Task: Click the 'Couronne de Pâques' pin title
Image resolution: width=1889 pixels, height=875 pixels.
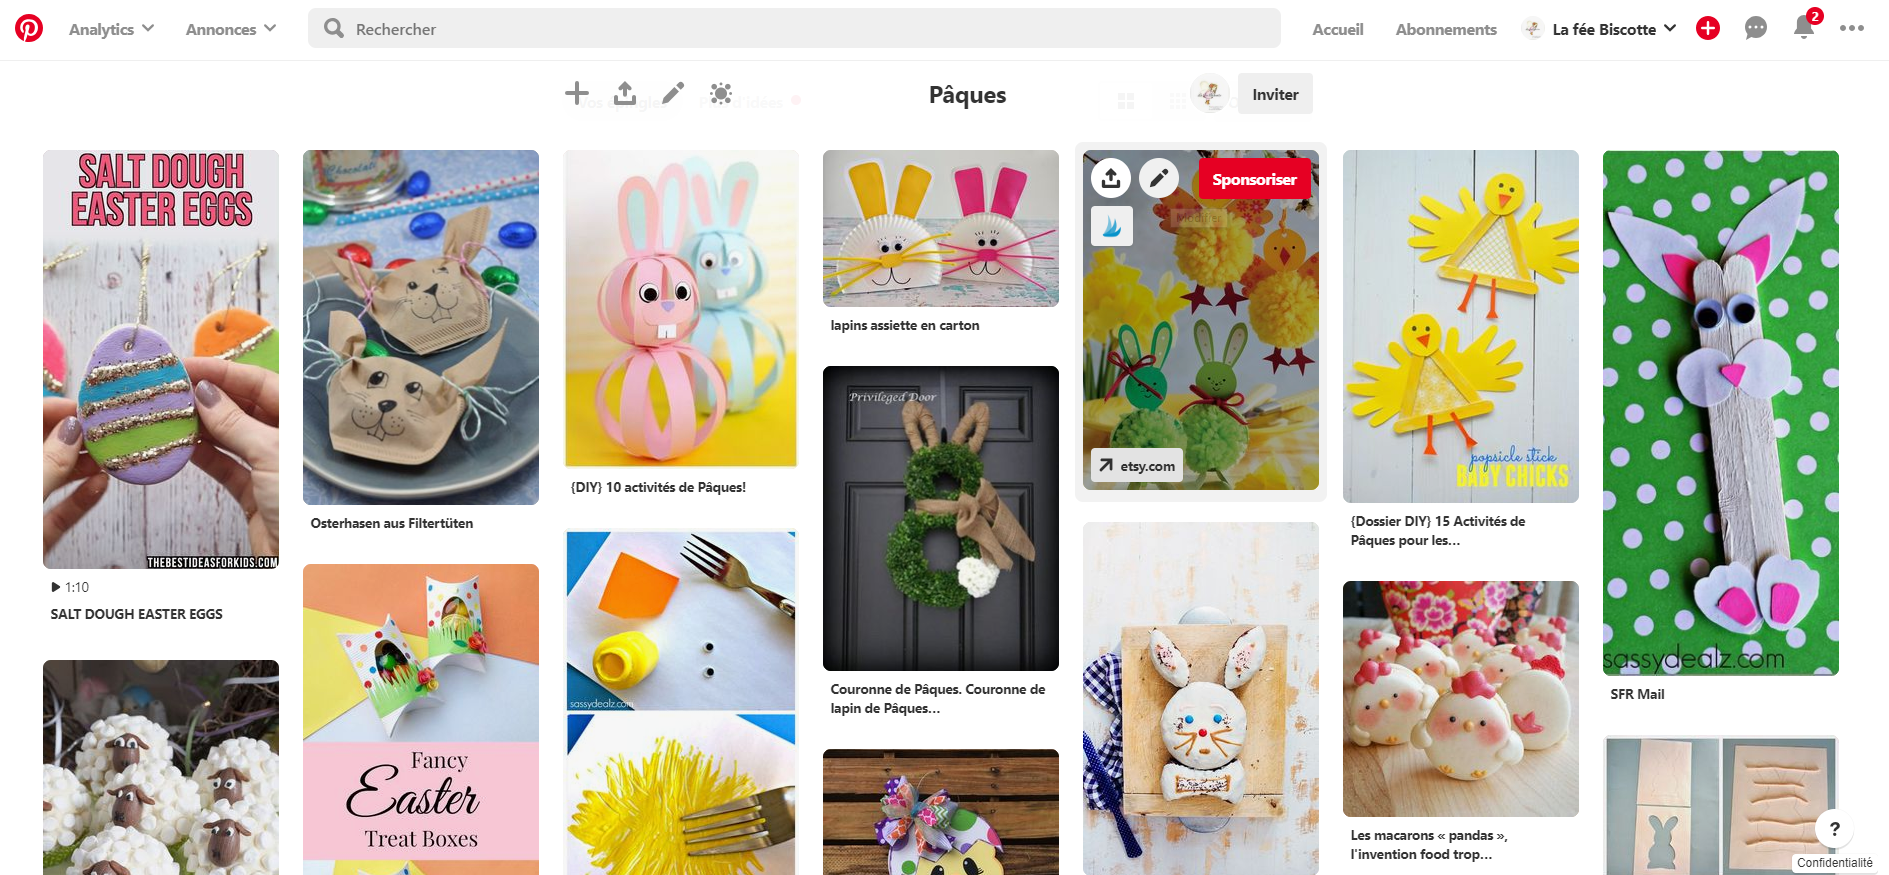Action: click(x=938, y=698)
